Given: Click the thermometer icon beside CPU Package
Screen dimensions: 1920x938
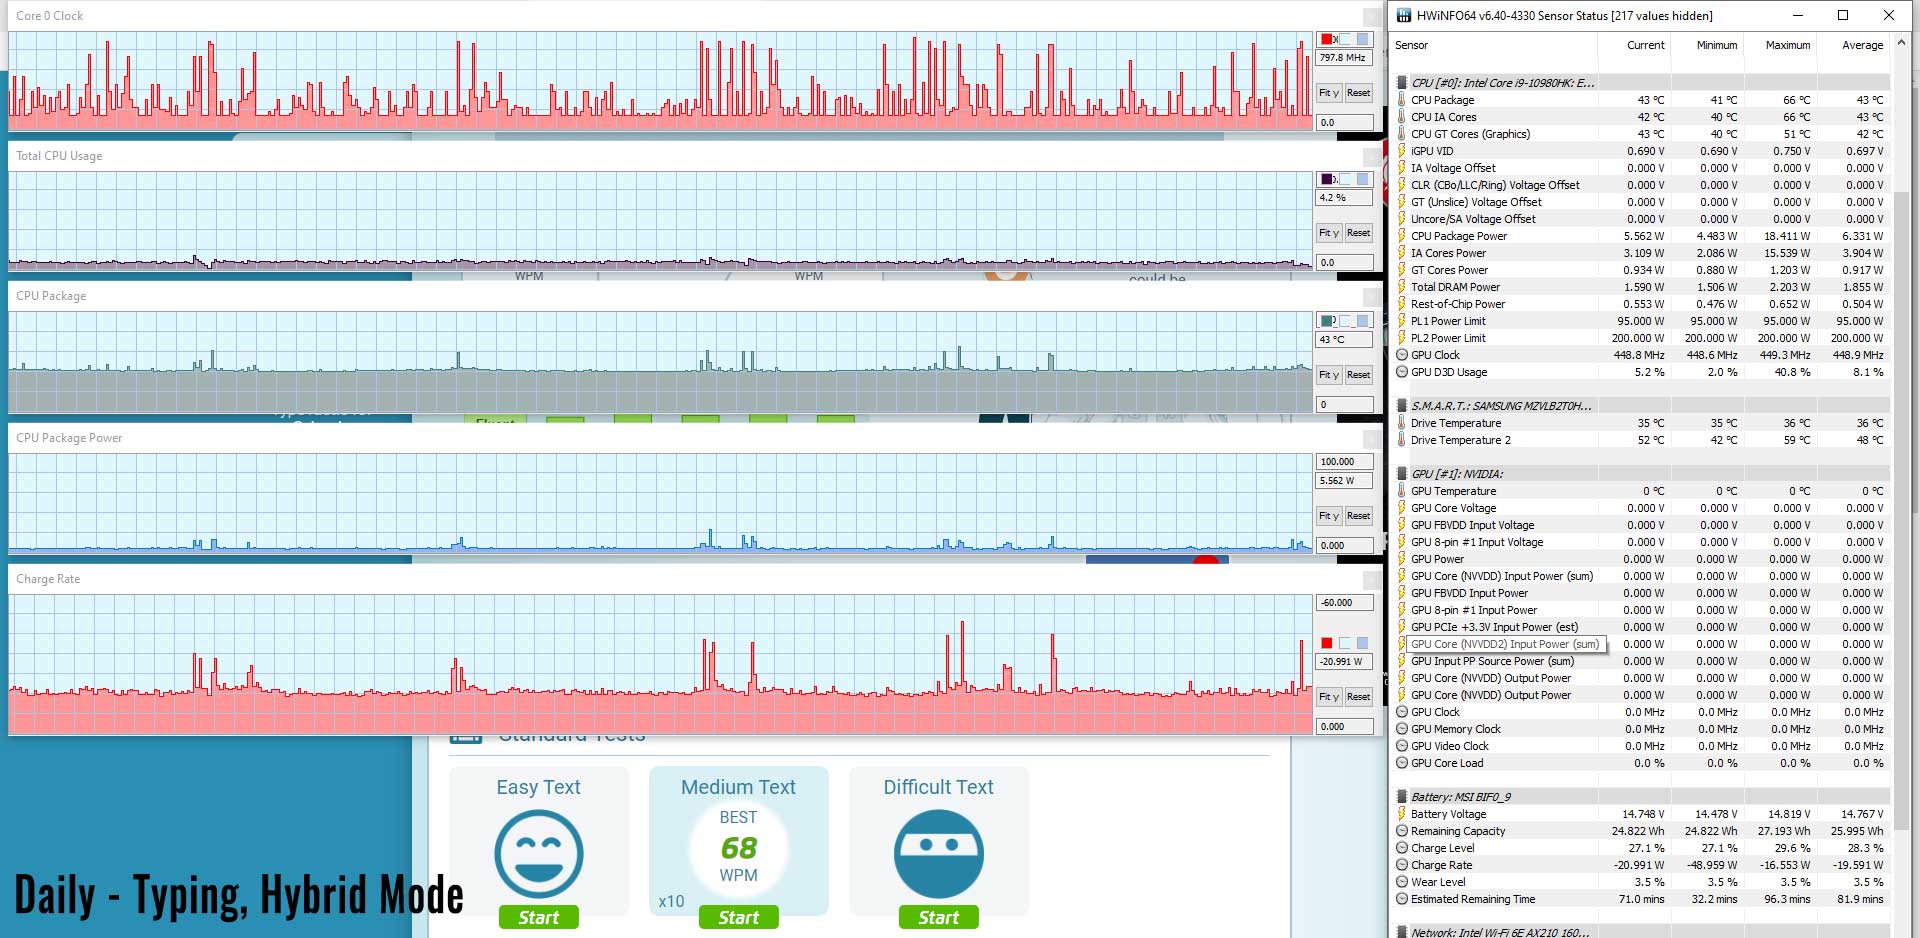Looking at the screenshot, I should [1402, 100].
